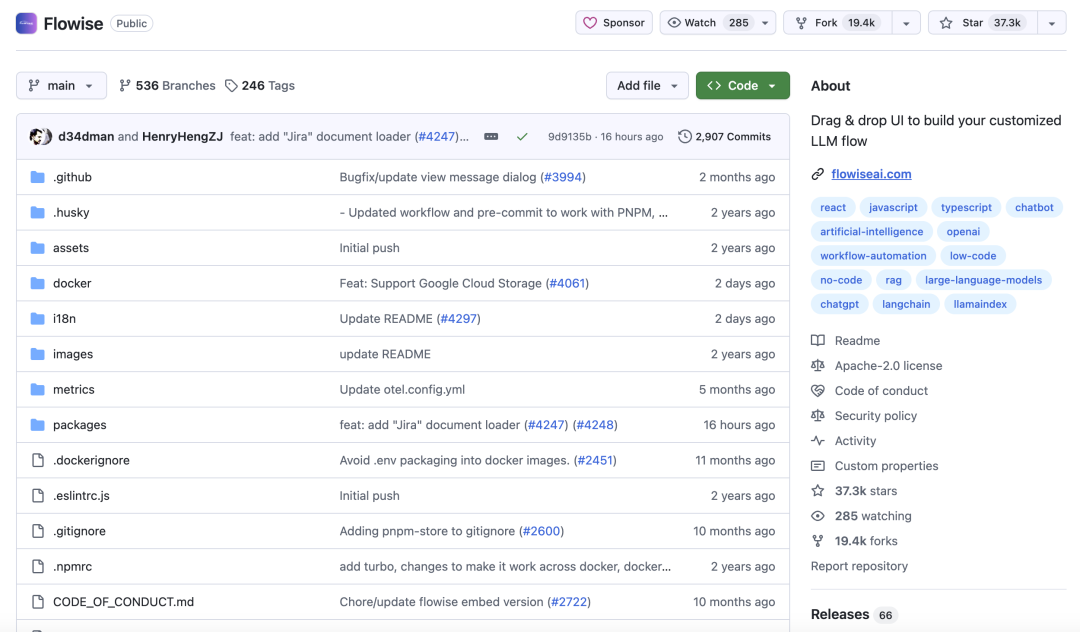The image size is (1080, 632).
Task: Click the openai topic tag
Action: (x=963, y=231)
